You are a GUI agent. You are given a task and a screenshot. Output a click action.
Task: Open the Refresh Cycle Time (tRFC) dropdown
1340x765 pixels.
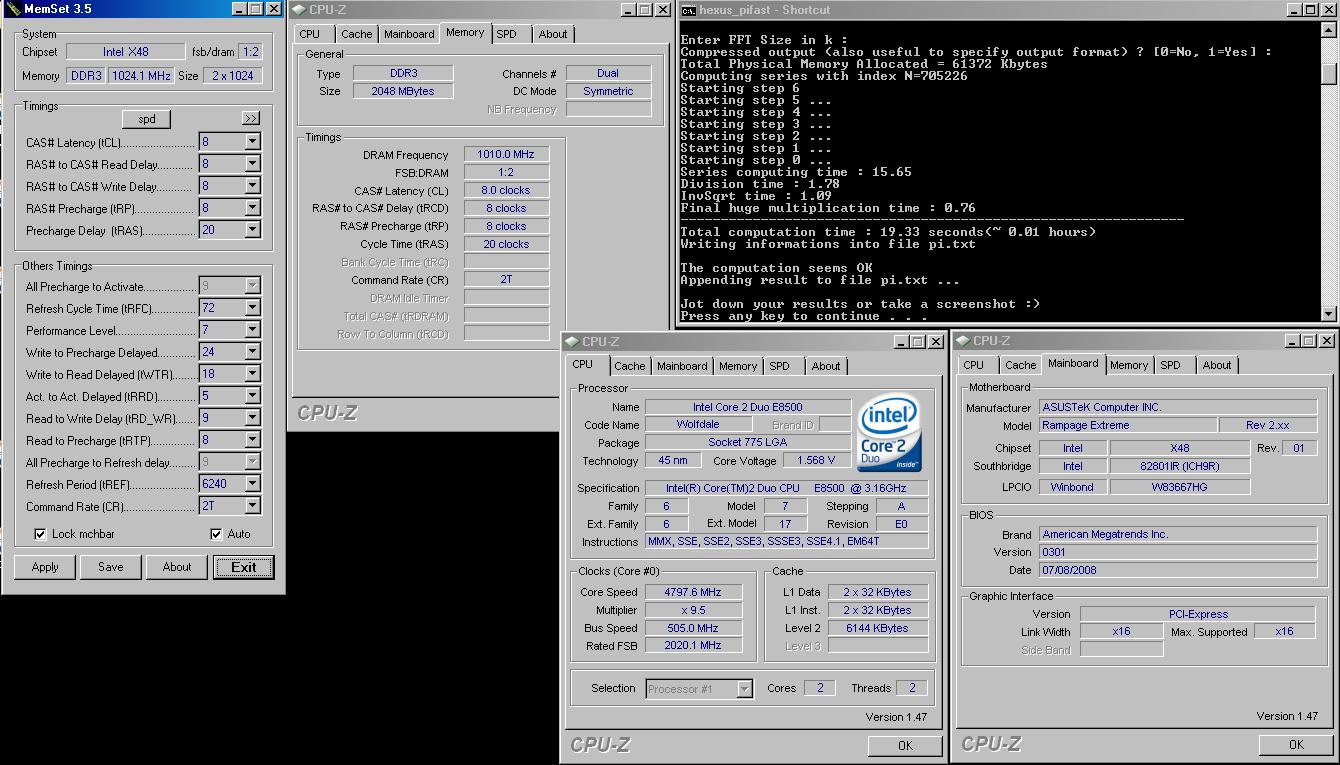(x=252, y=308)
